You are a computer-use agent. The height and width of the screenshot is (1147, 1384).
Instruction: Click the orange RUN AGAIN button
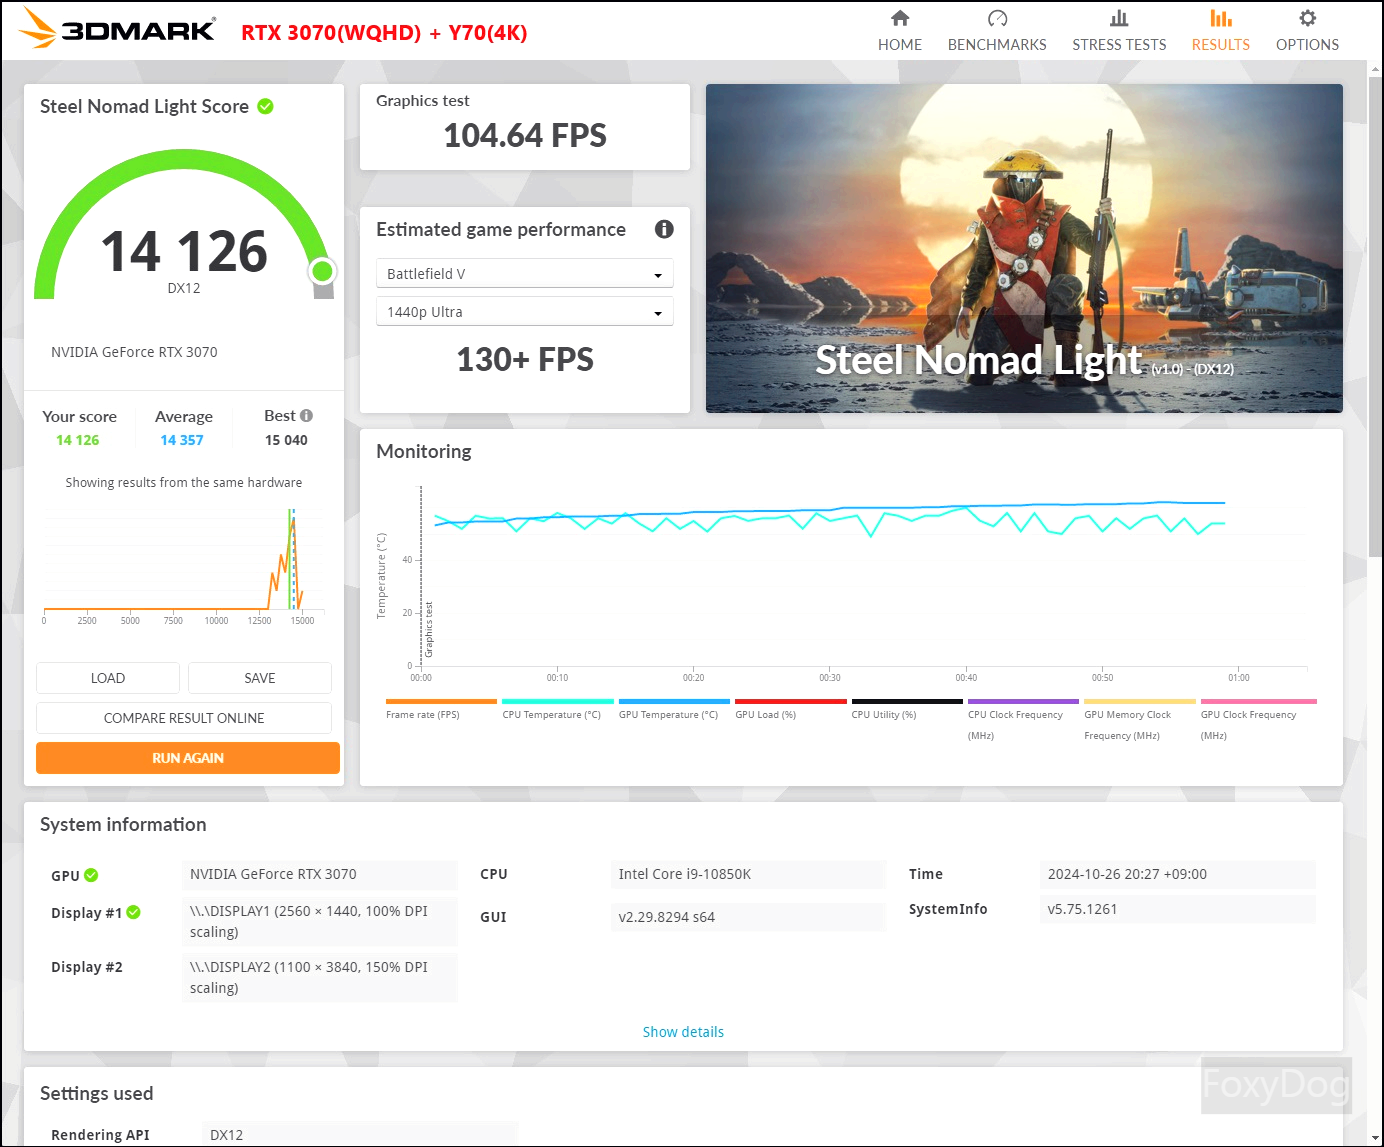188,758
